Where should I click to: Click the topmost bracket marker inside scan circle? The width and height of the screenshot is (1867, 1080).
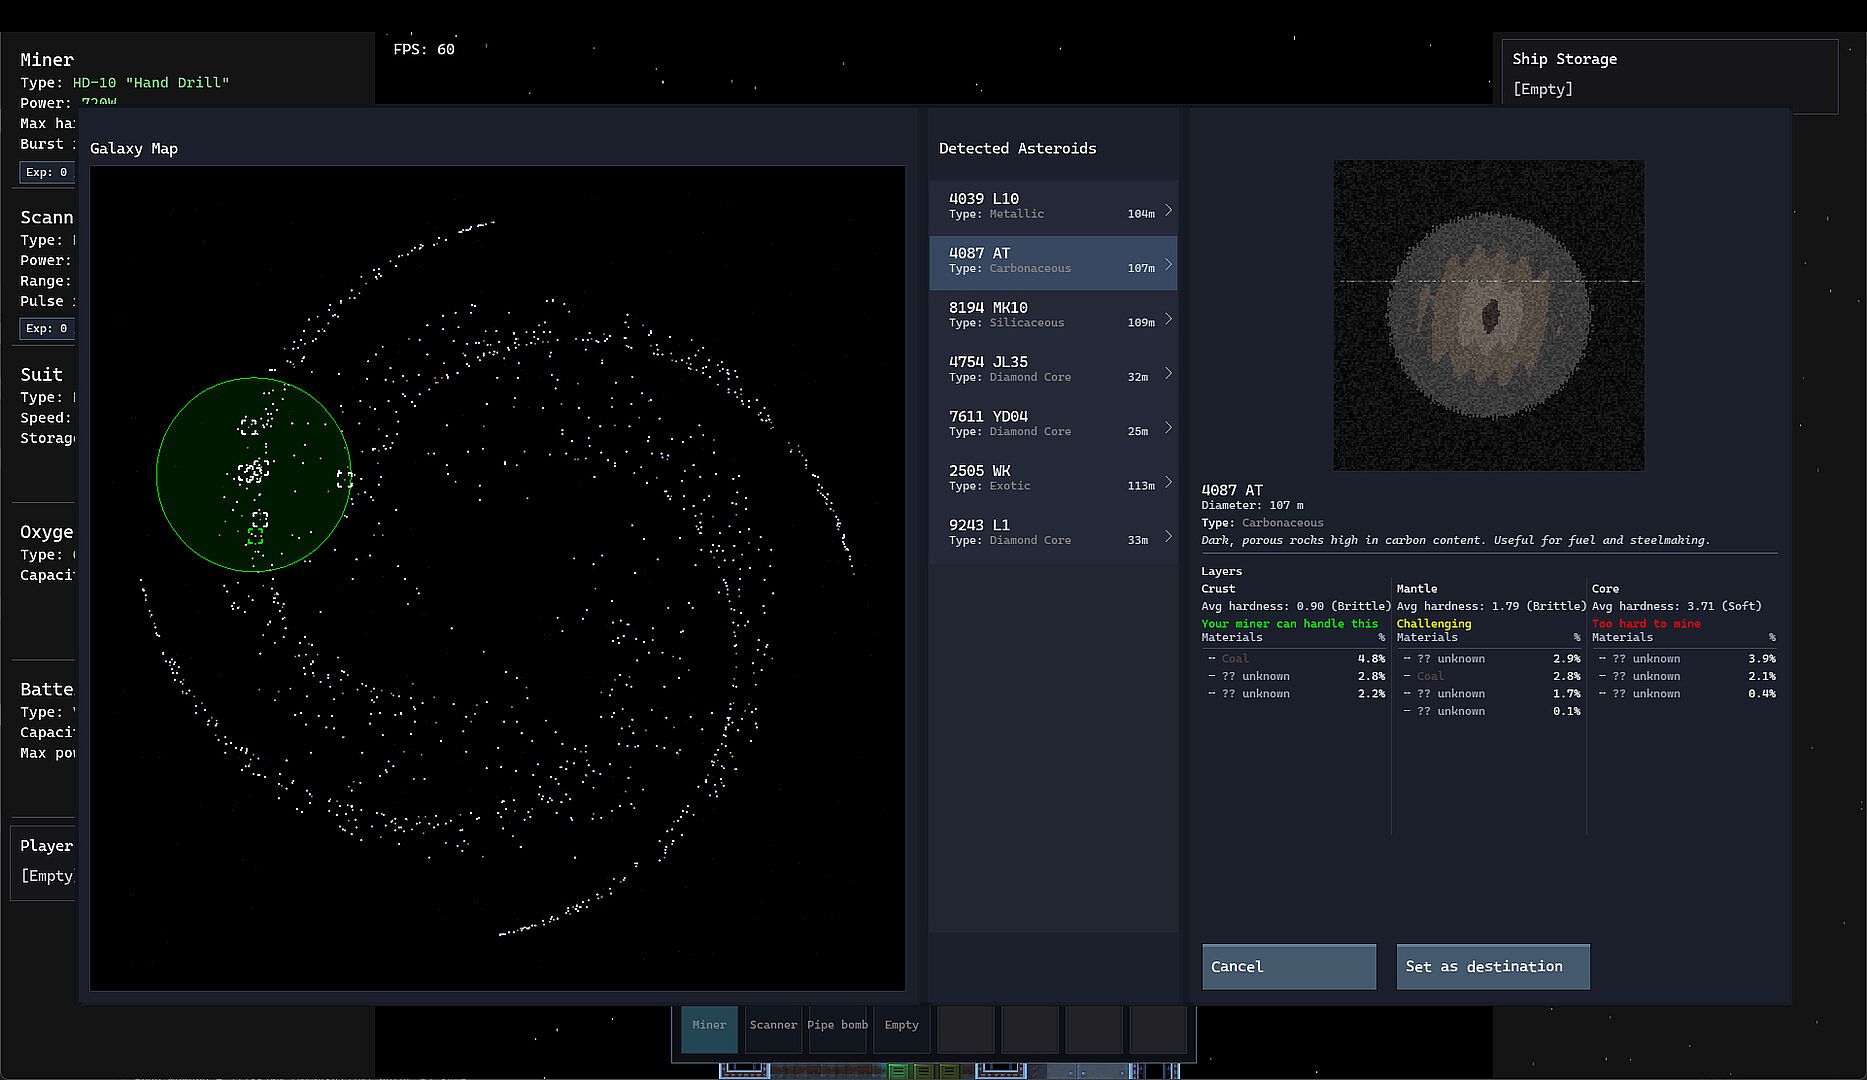(248, 427)
